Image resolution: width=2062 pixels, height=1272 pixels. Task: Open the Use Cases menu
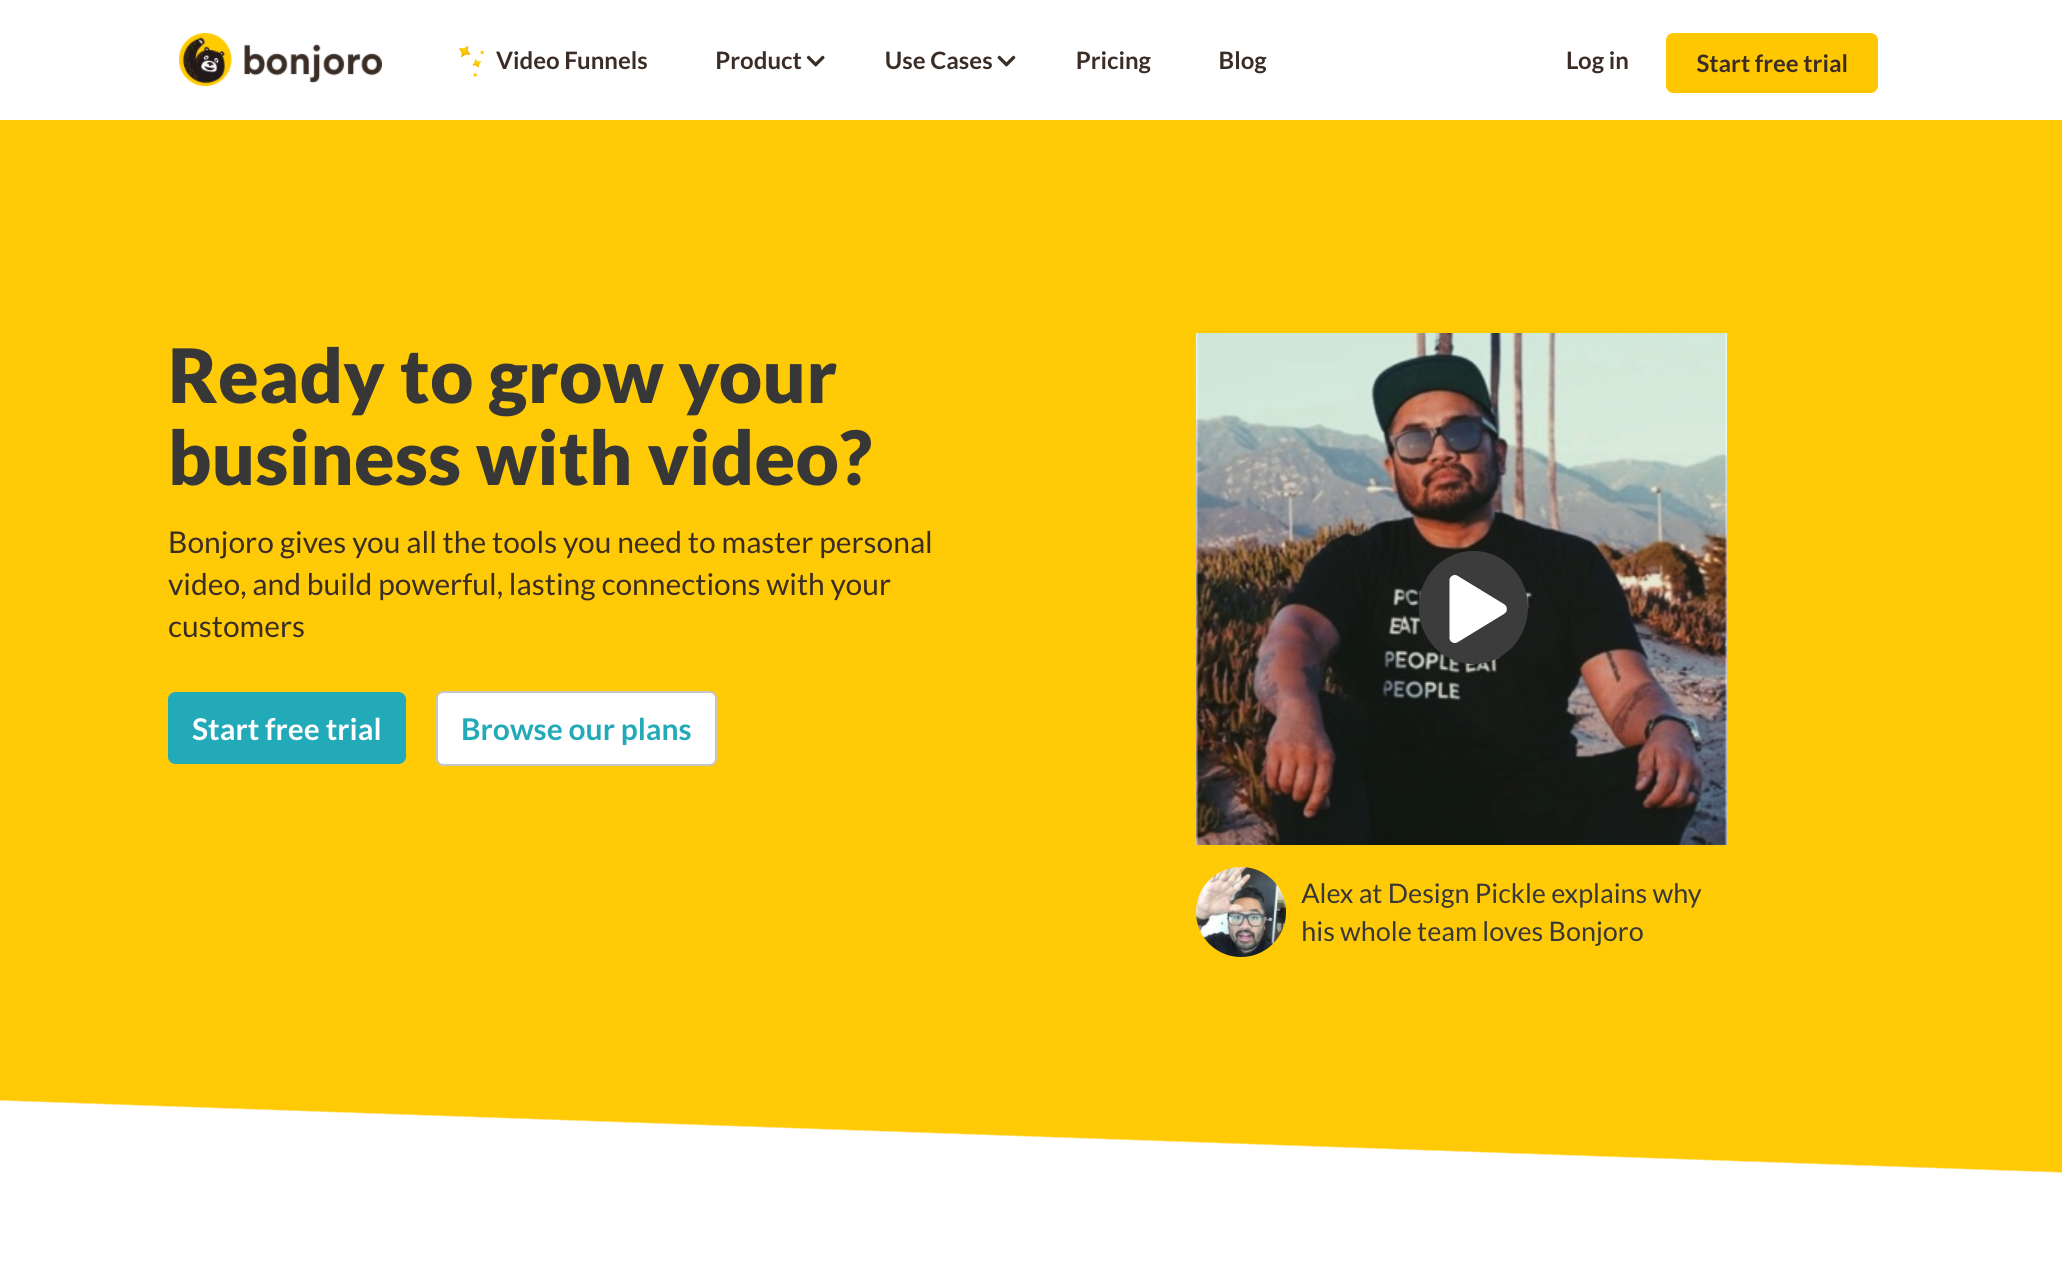click(938, 61)
